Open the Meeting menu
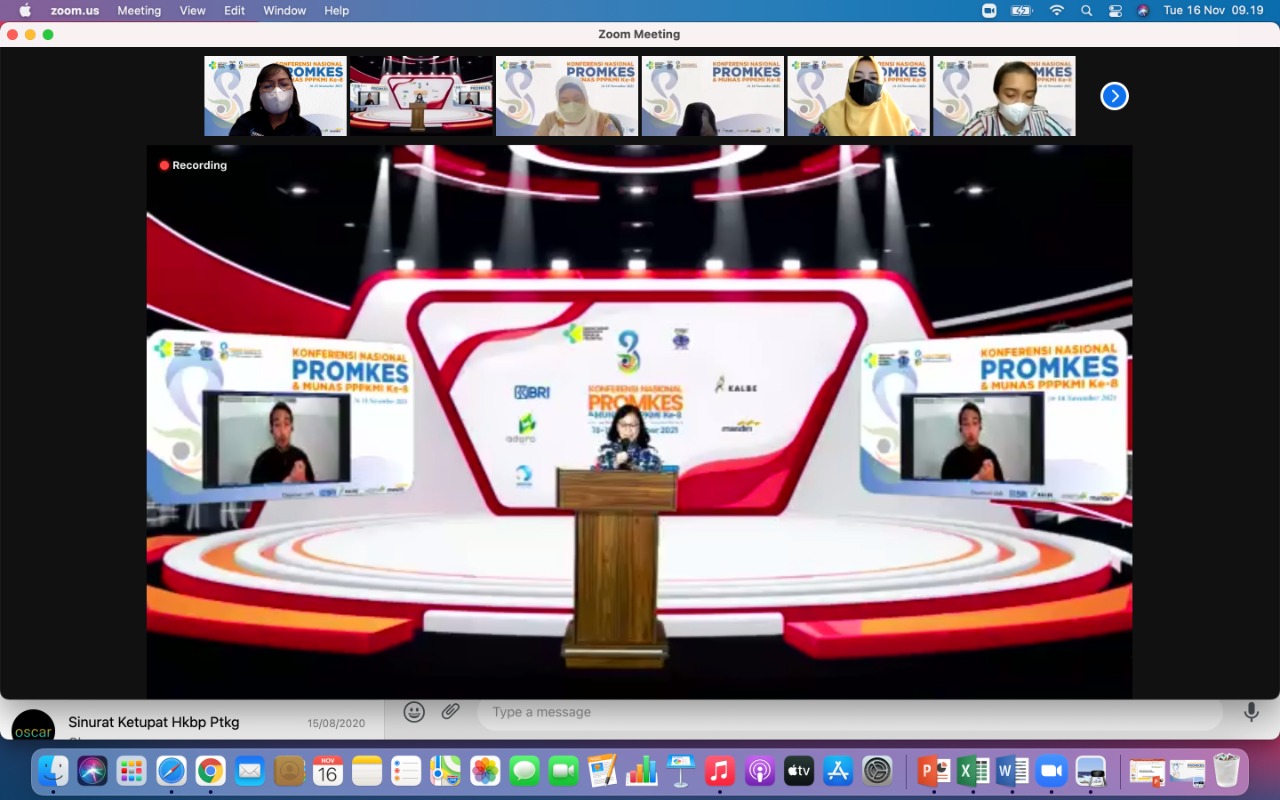 [139, 10]
